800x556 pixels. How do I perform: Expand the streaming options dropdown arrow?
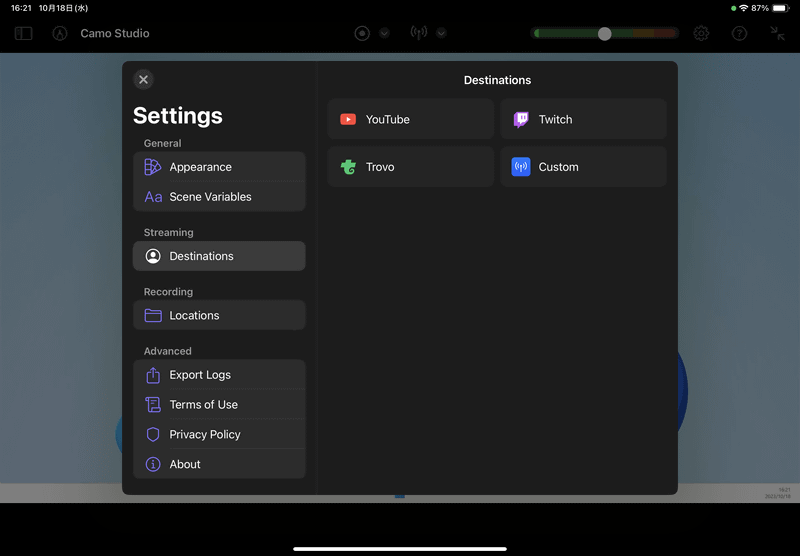click(x=441, y=33)
